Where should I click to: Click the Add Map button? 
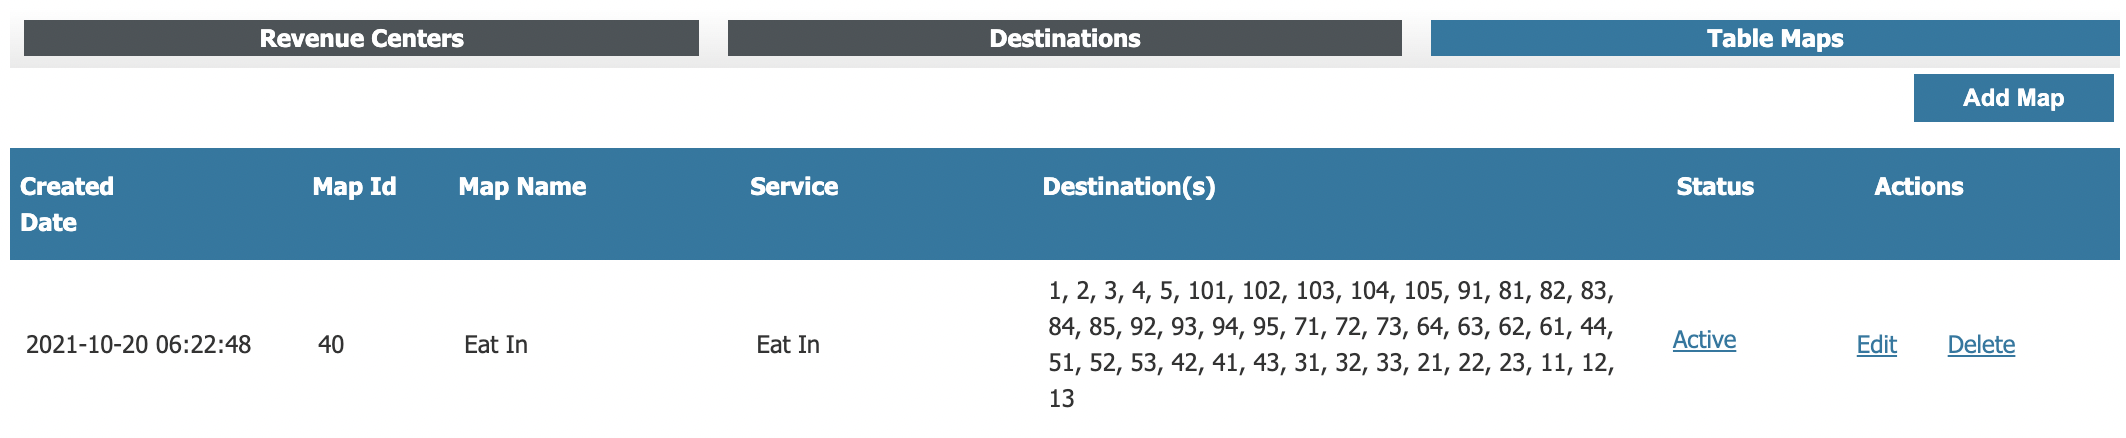click(x=2013, y=98)
